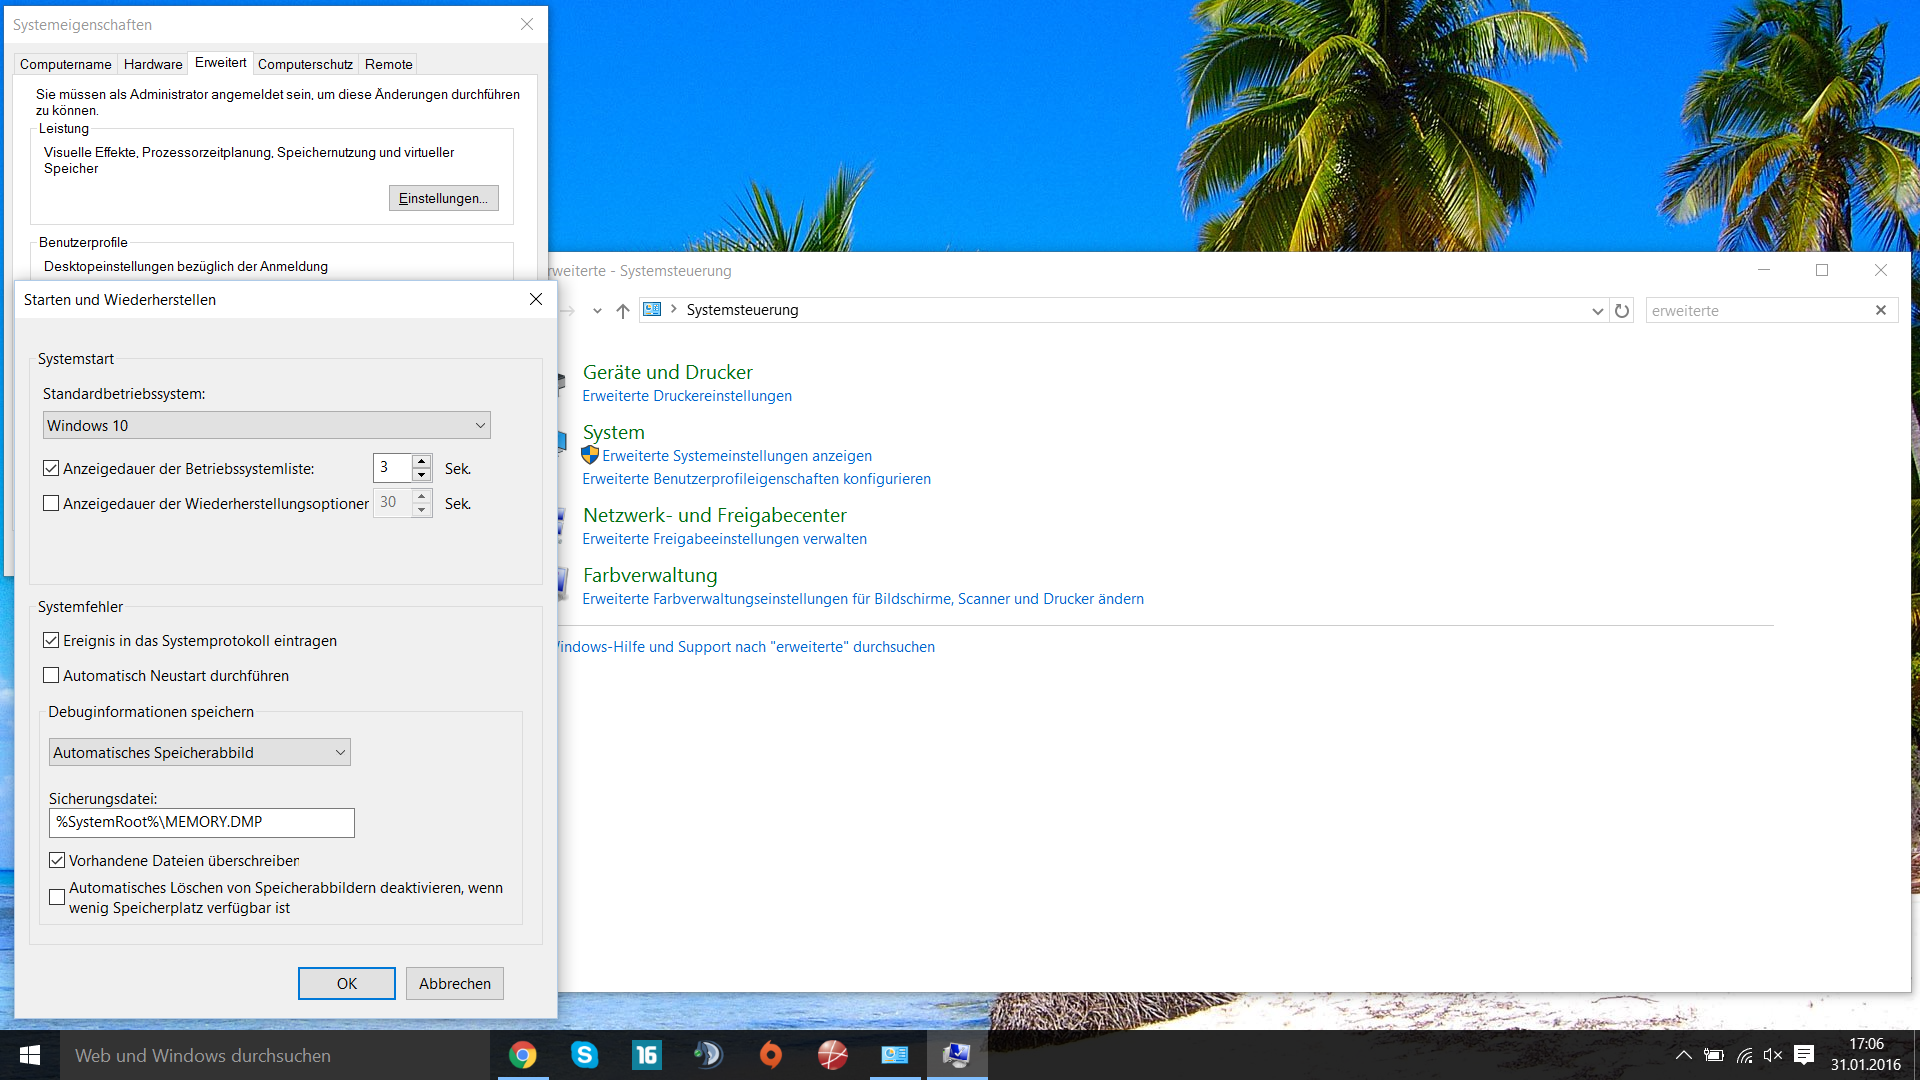Open the Automatisches Speicherabbild dropdown
The height and width of the screenshot is (1080, 1920).
pyautogui.click(x=340, y=753)
